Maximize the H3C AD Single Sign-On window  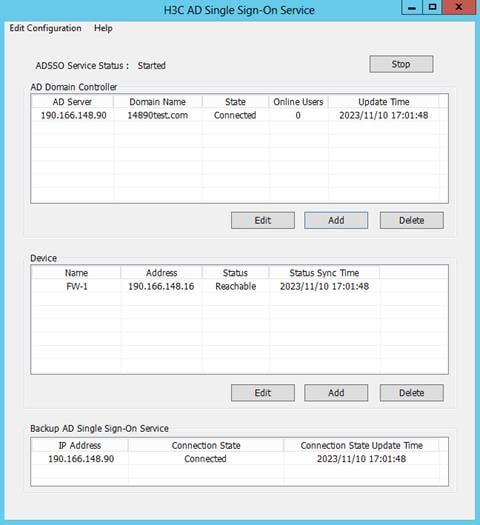click(432, 7)
